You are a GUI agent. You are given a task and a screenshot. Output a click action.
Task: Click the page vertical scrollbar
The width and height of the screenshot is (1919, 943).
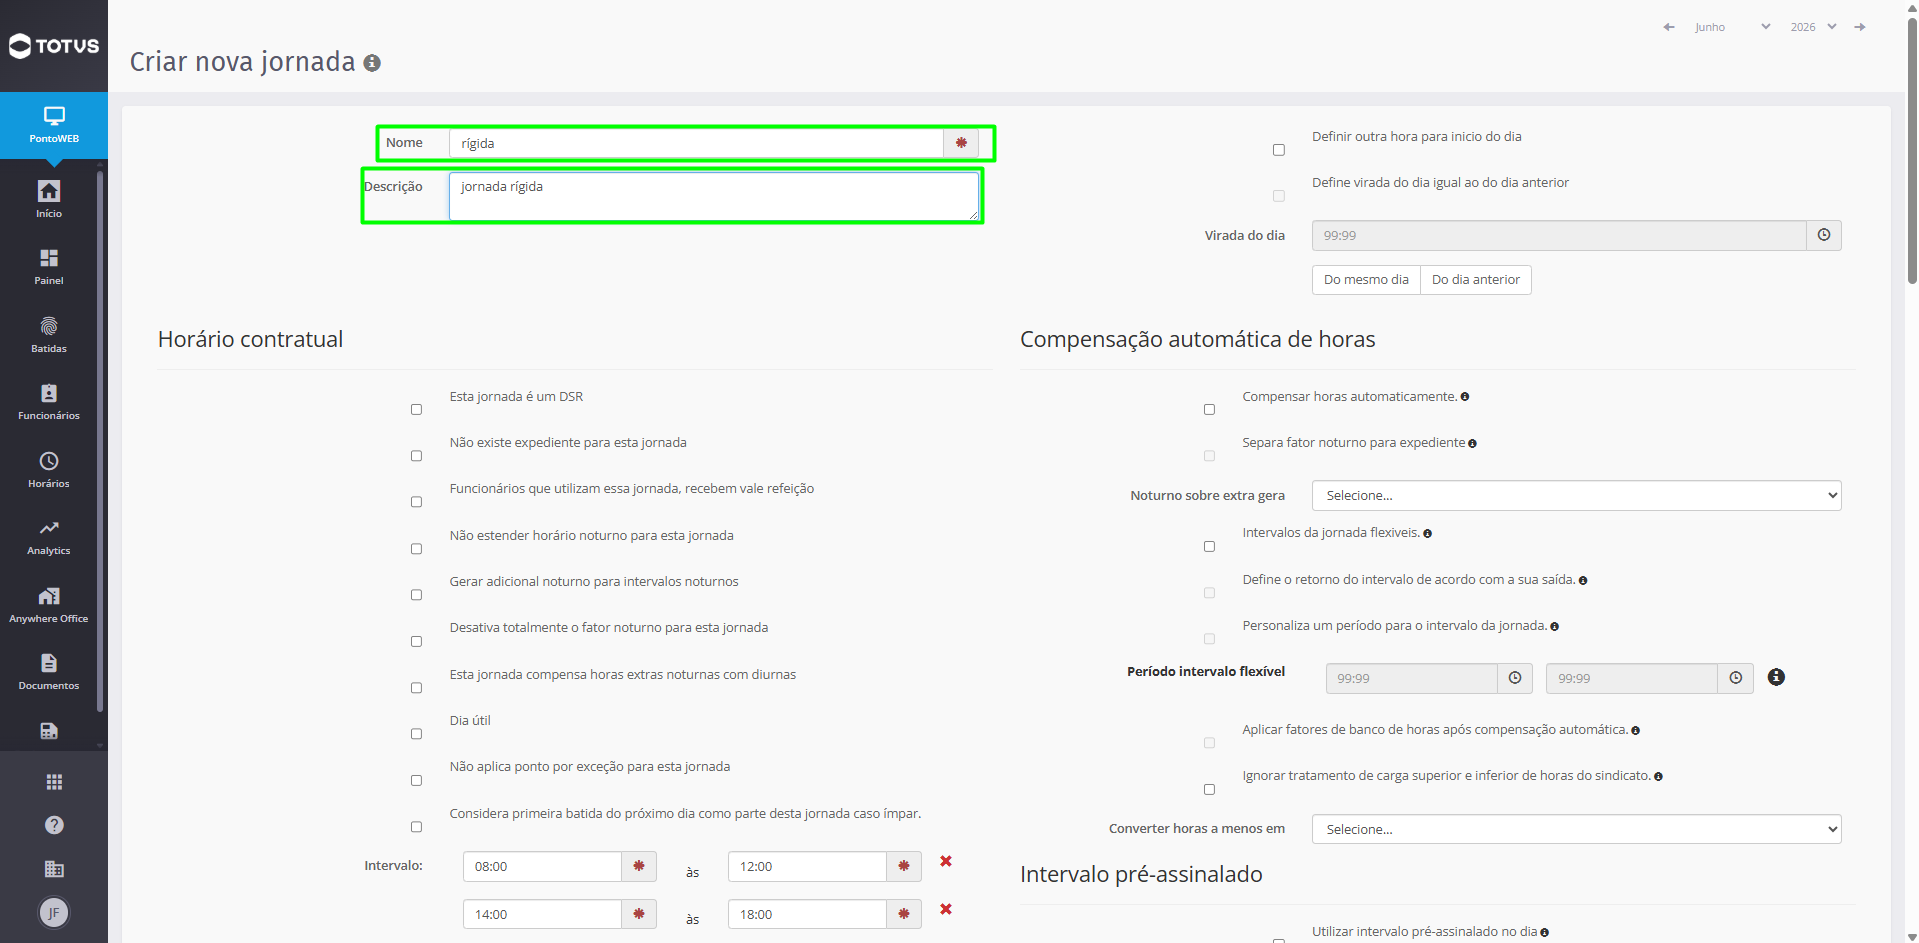point(1912,150)
